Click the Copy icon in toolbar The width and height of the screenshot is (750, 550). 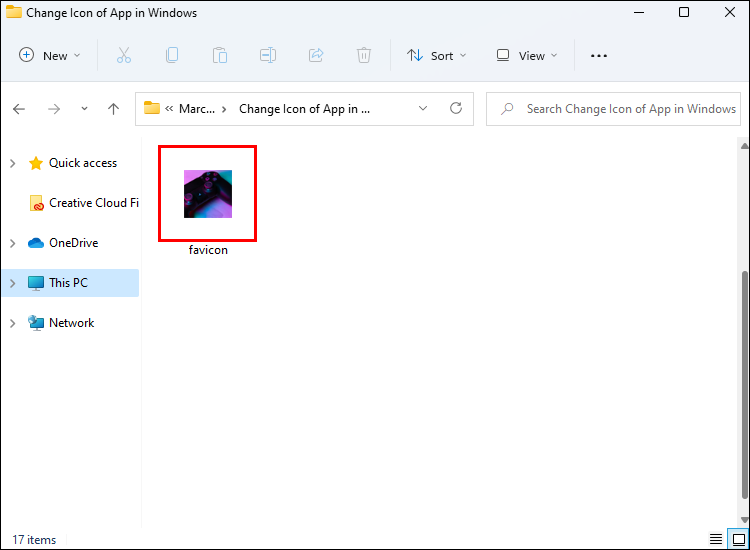coord(172,55)
